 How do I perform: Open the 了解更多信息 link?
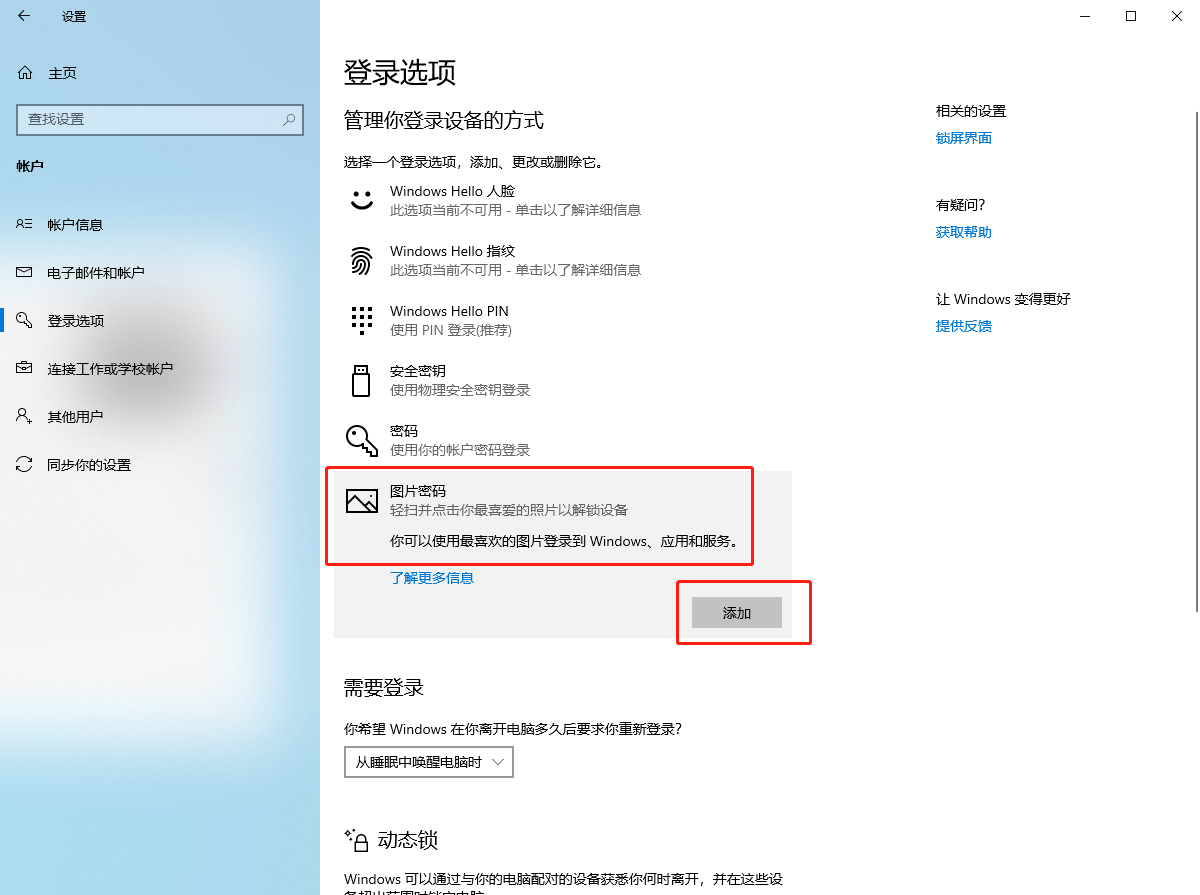[432, 577]
